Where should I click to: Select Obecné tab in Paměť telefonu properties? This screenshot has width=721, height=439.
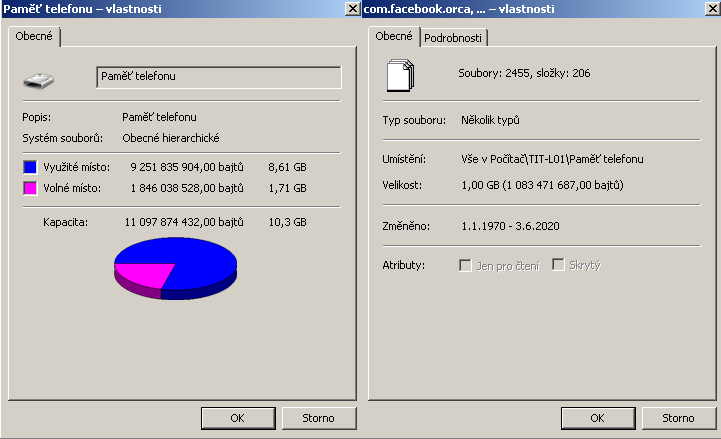coord(34,36)
